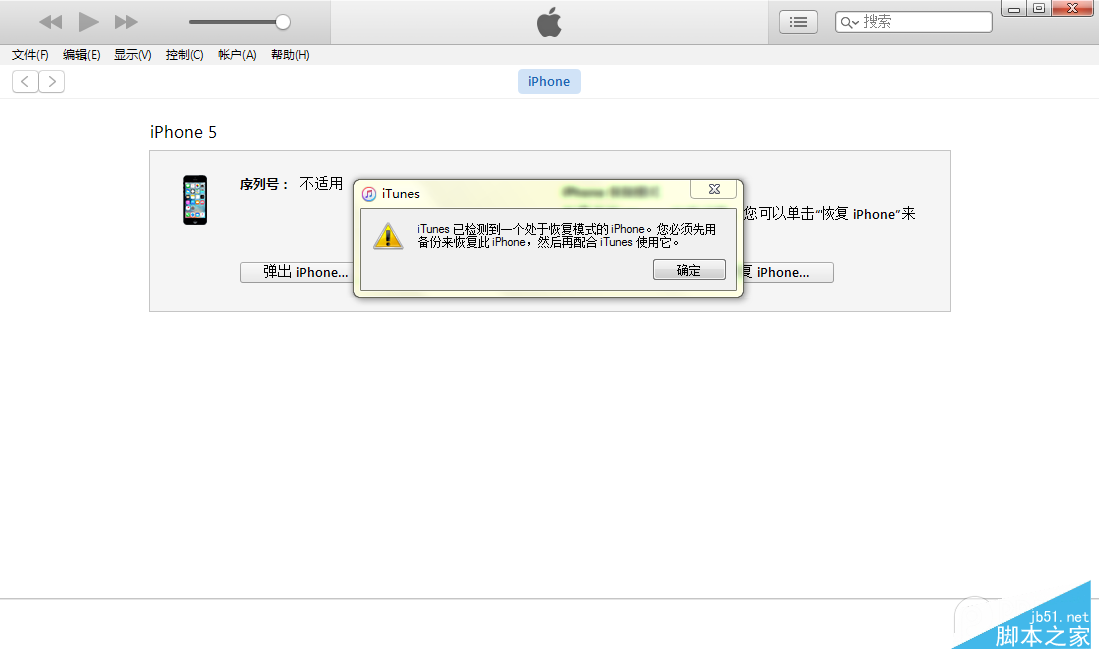Go back with the left arrow button

pos(25,82)
